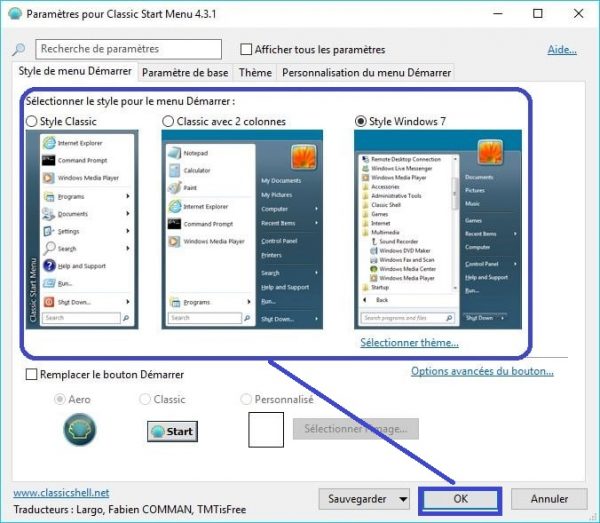Click Shut Down arrow in two-column preview

pyautogui.click(x=316, y=319)
